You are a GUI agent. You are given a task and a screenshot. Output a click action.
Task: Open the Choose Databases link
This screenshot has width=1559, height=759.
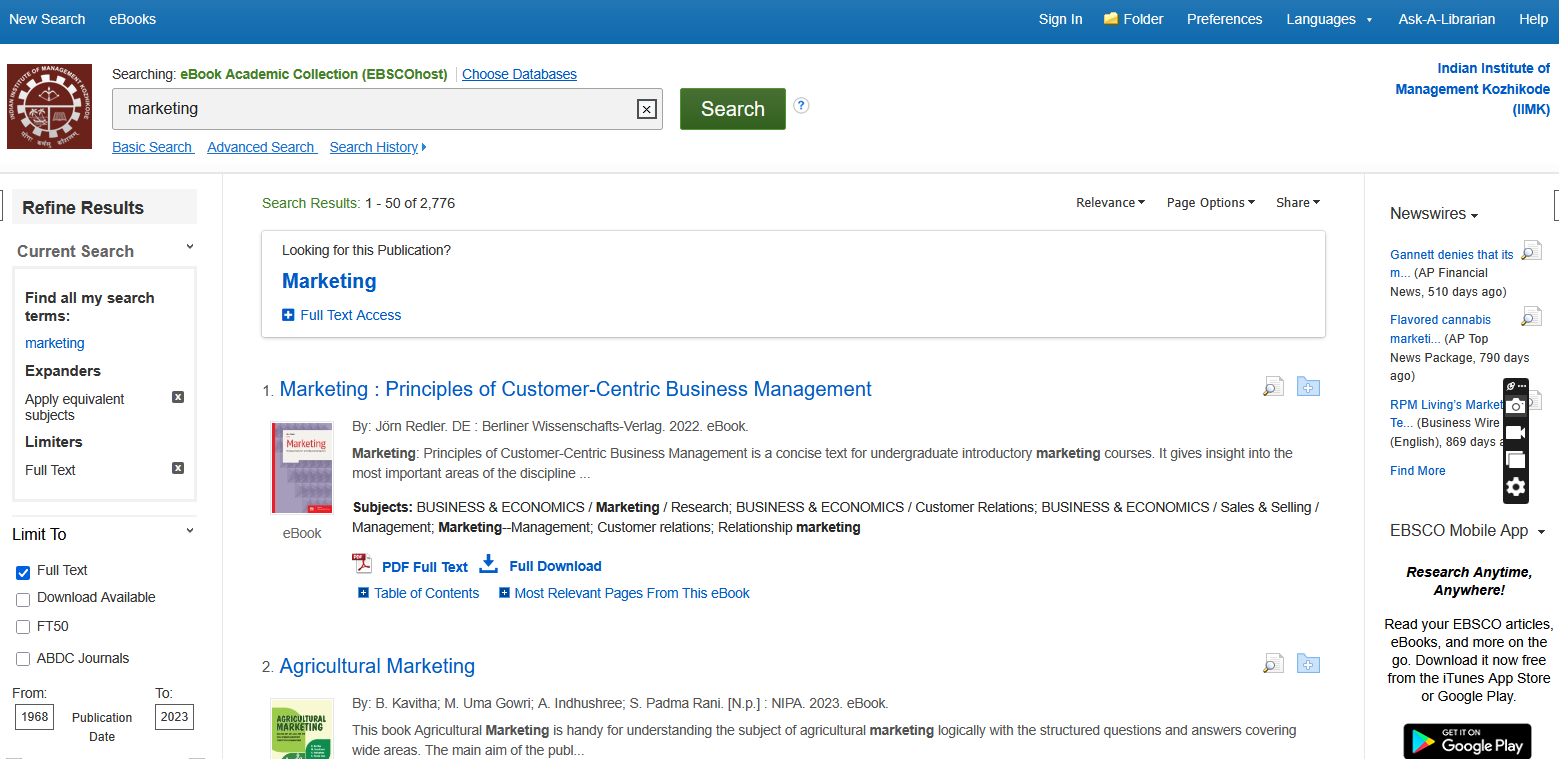point(519,74)
